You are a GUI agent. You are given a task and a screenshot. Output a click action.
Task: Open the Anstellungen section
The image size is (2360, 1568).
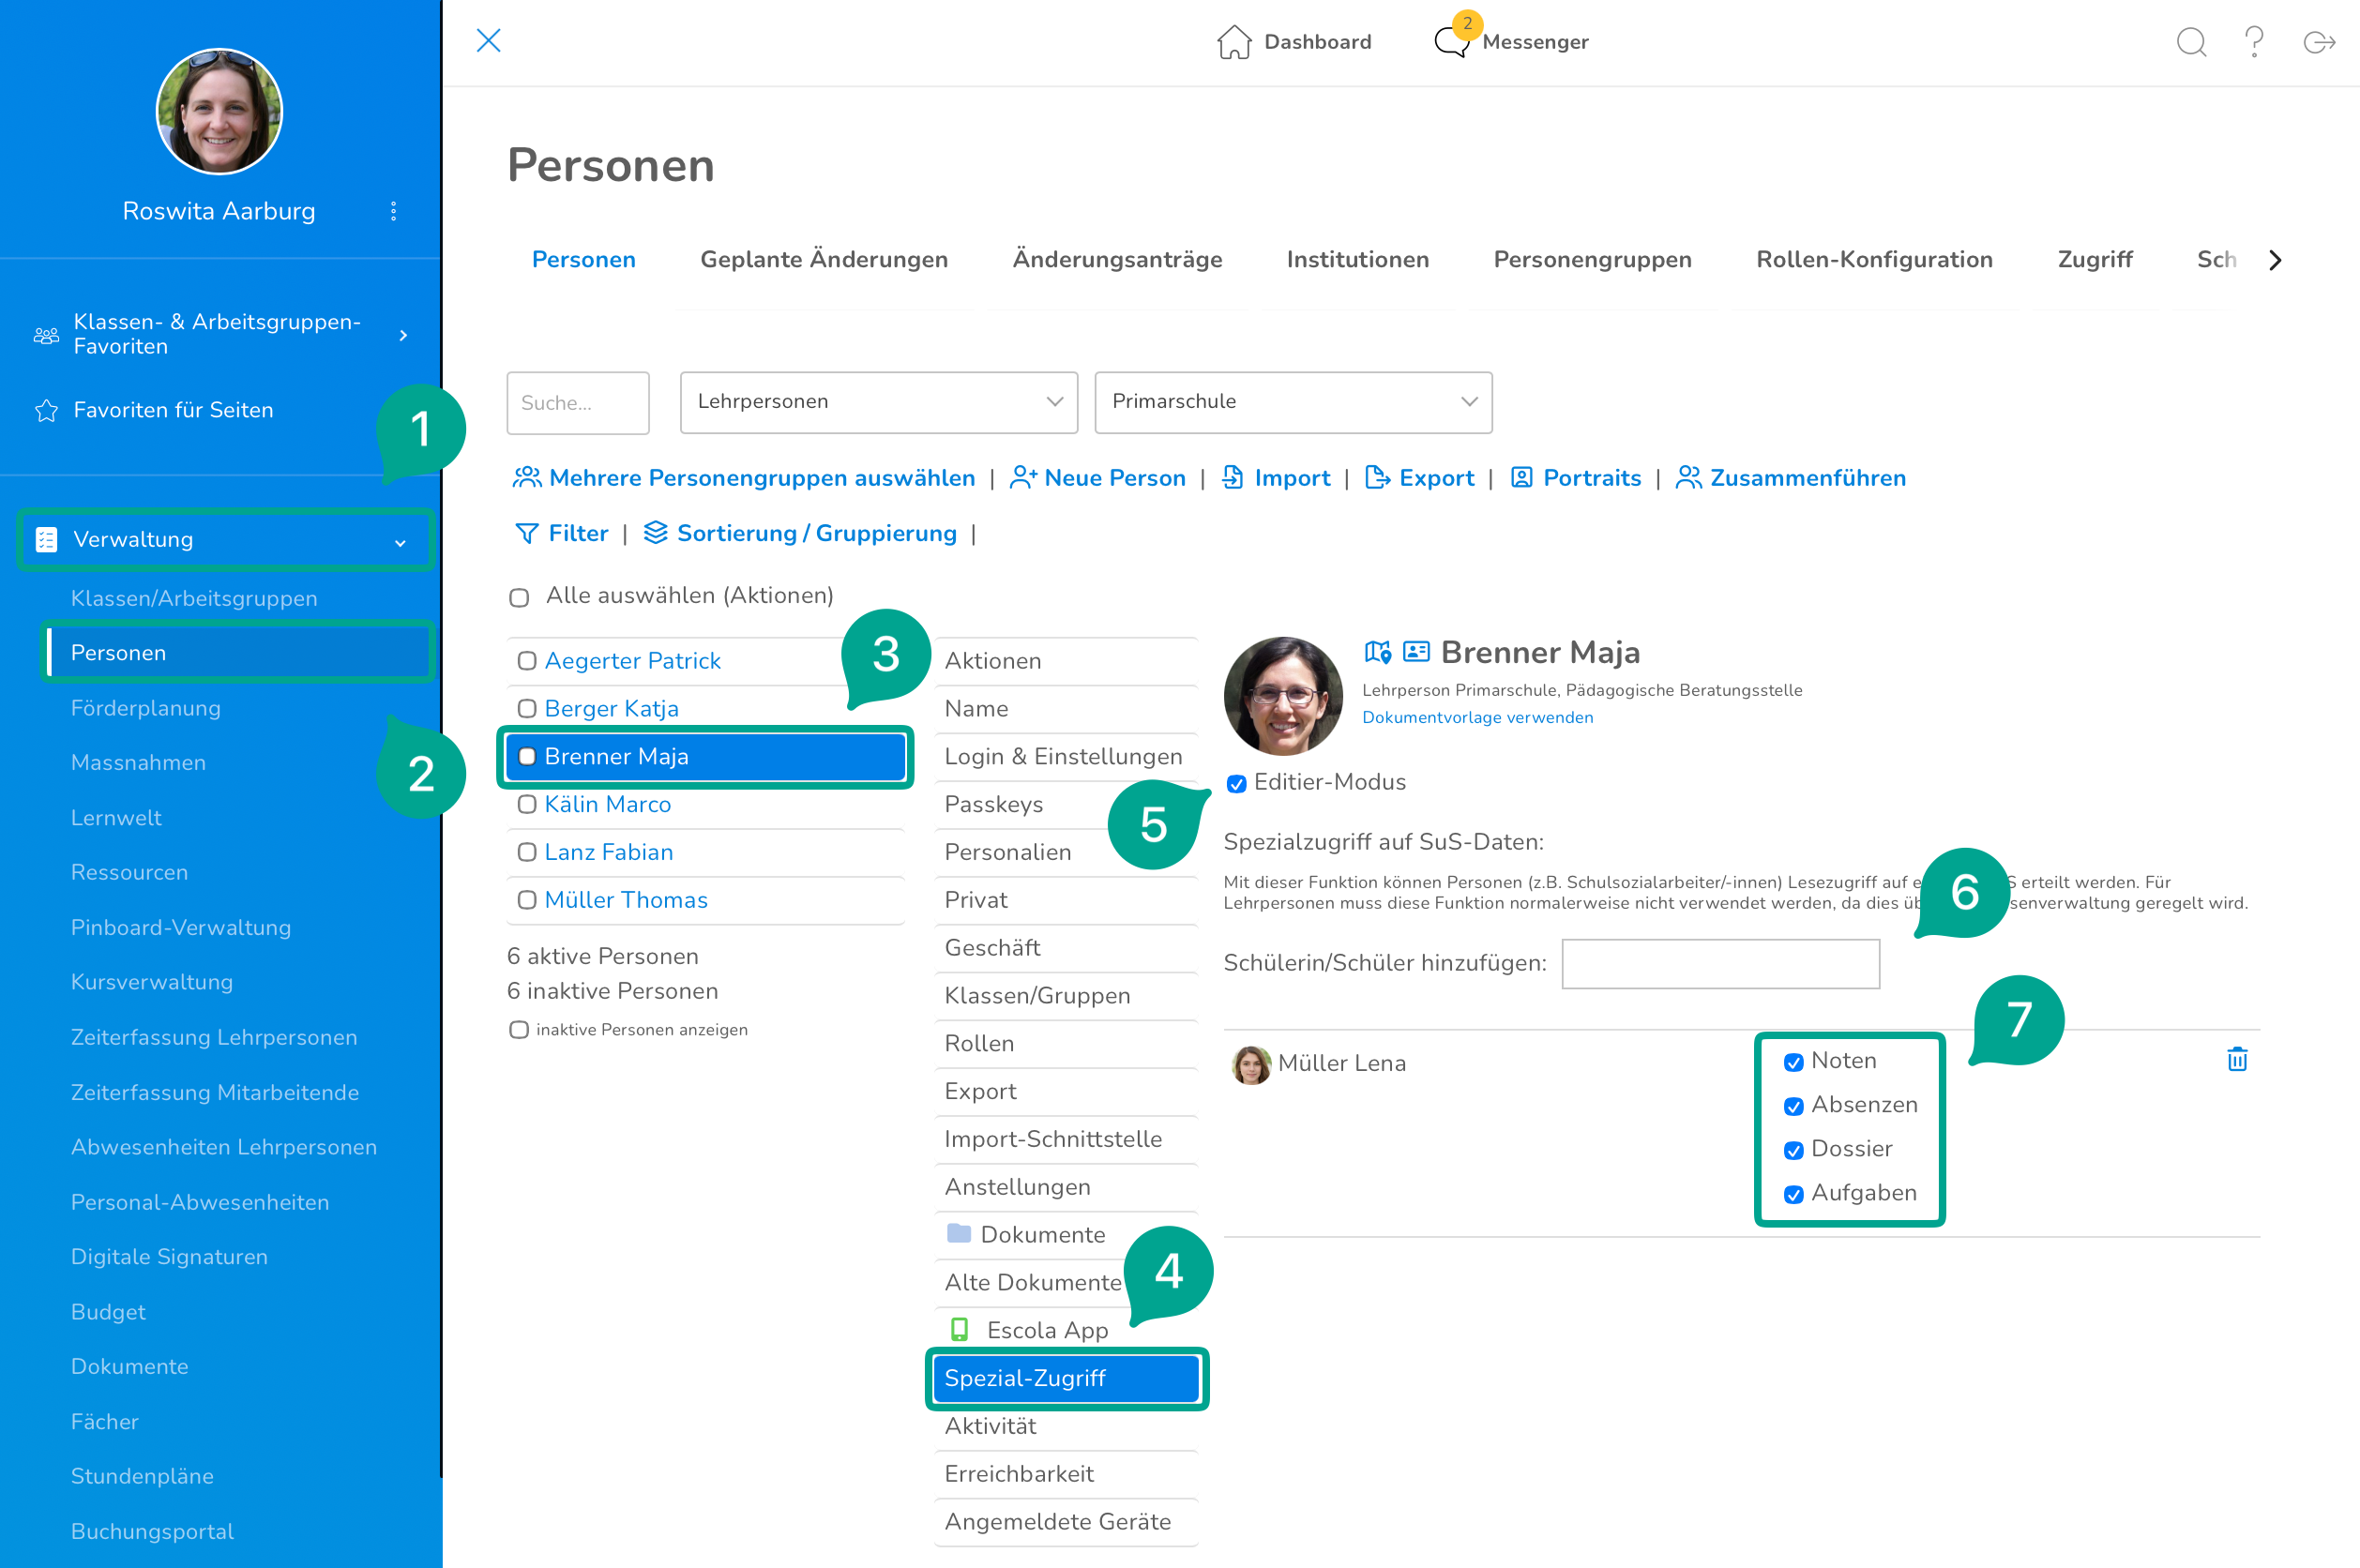point(1065,1187)
